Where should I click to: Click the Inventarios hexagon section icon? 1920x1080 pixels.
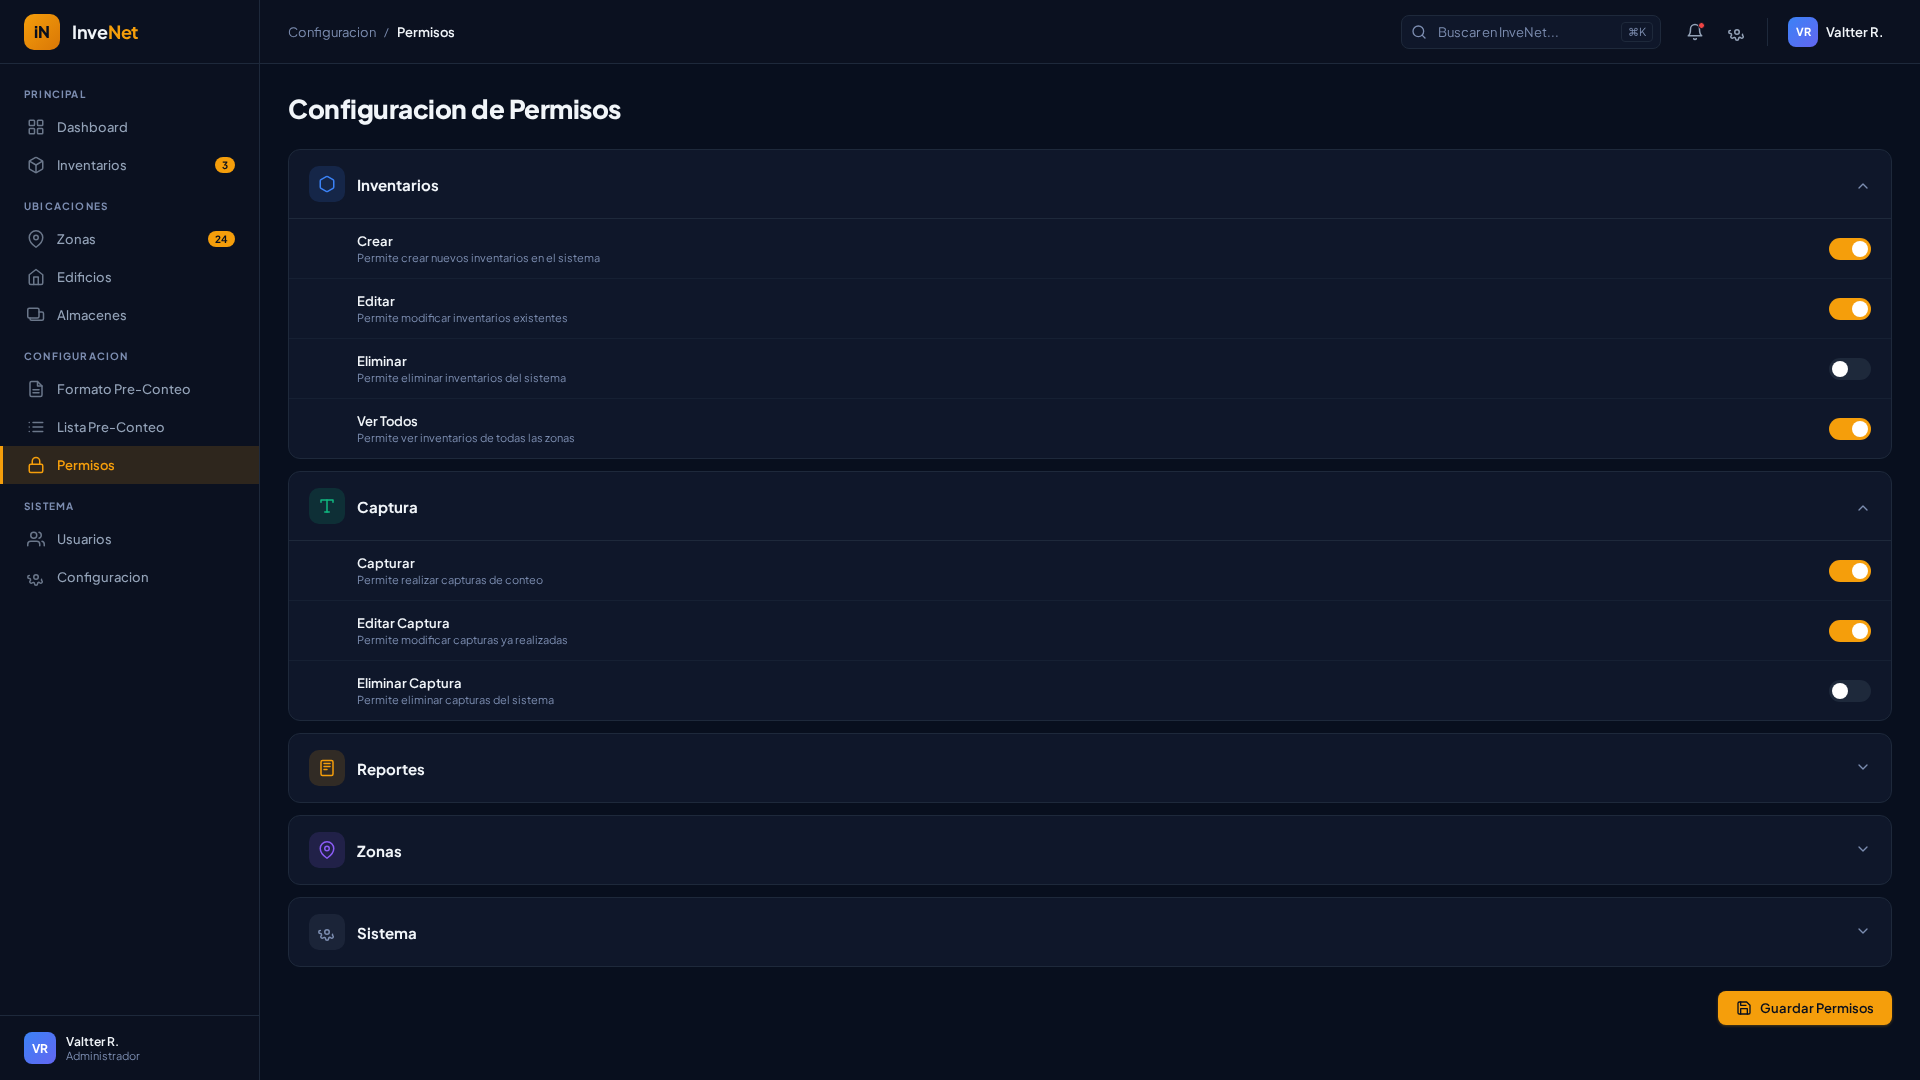[327, 184]
